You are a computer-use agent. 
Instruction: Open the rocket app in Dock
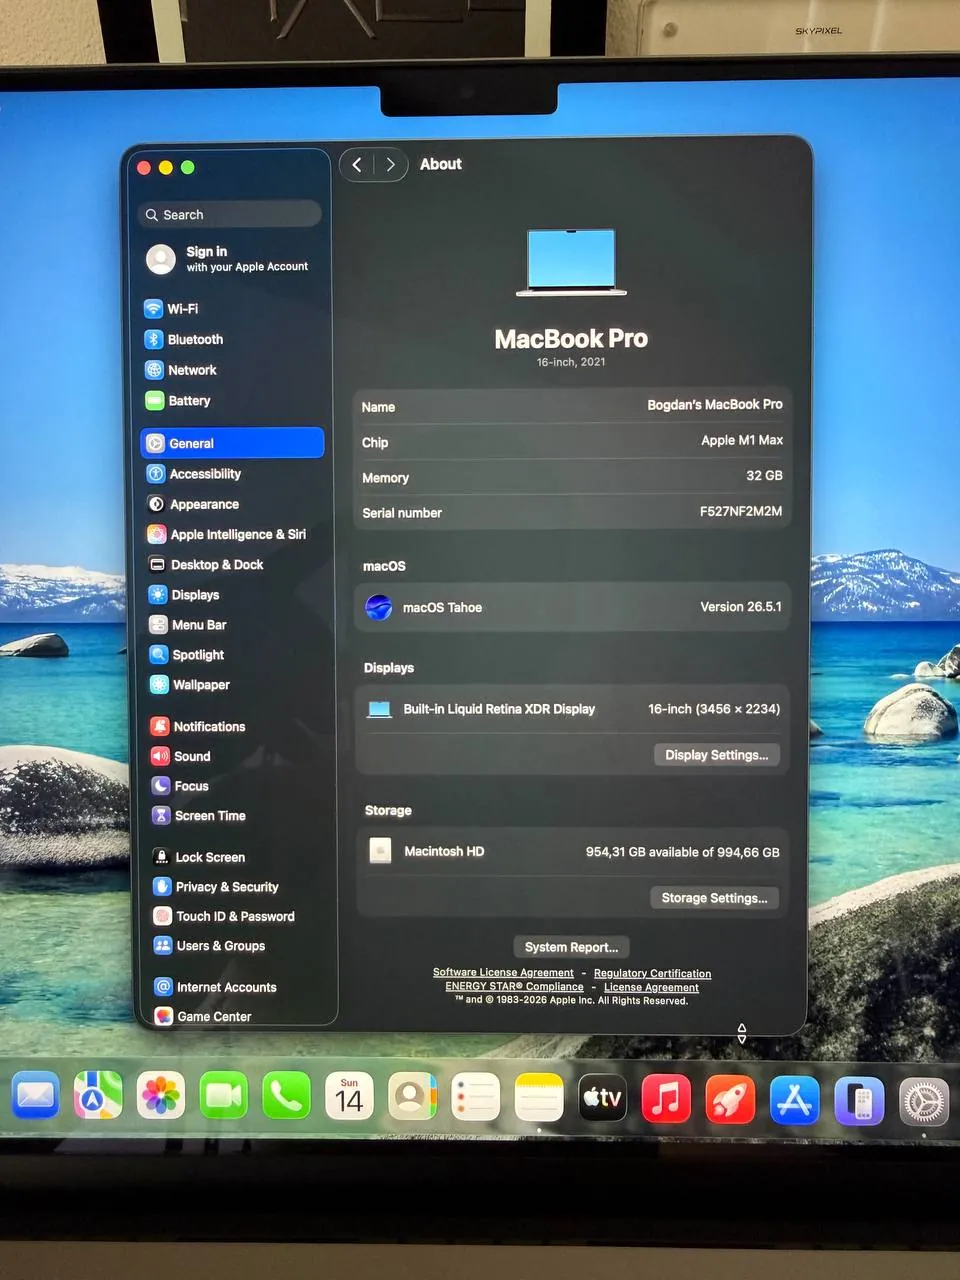[730, 1099]
